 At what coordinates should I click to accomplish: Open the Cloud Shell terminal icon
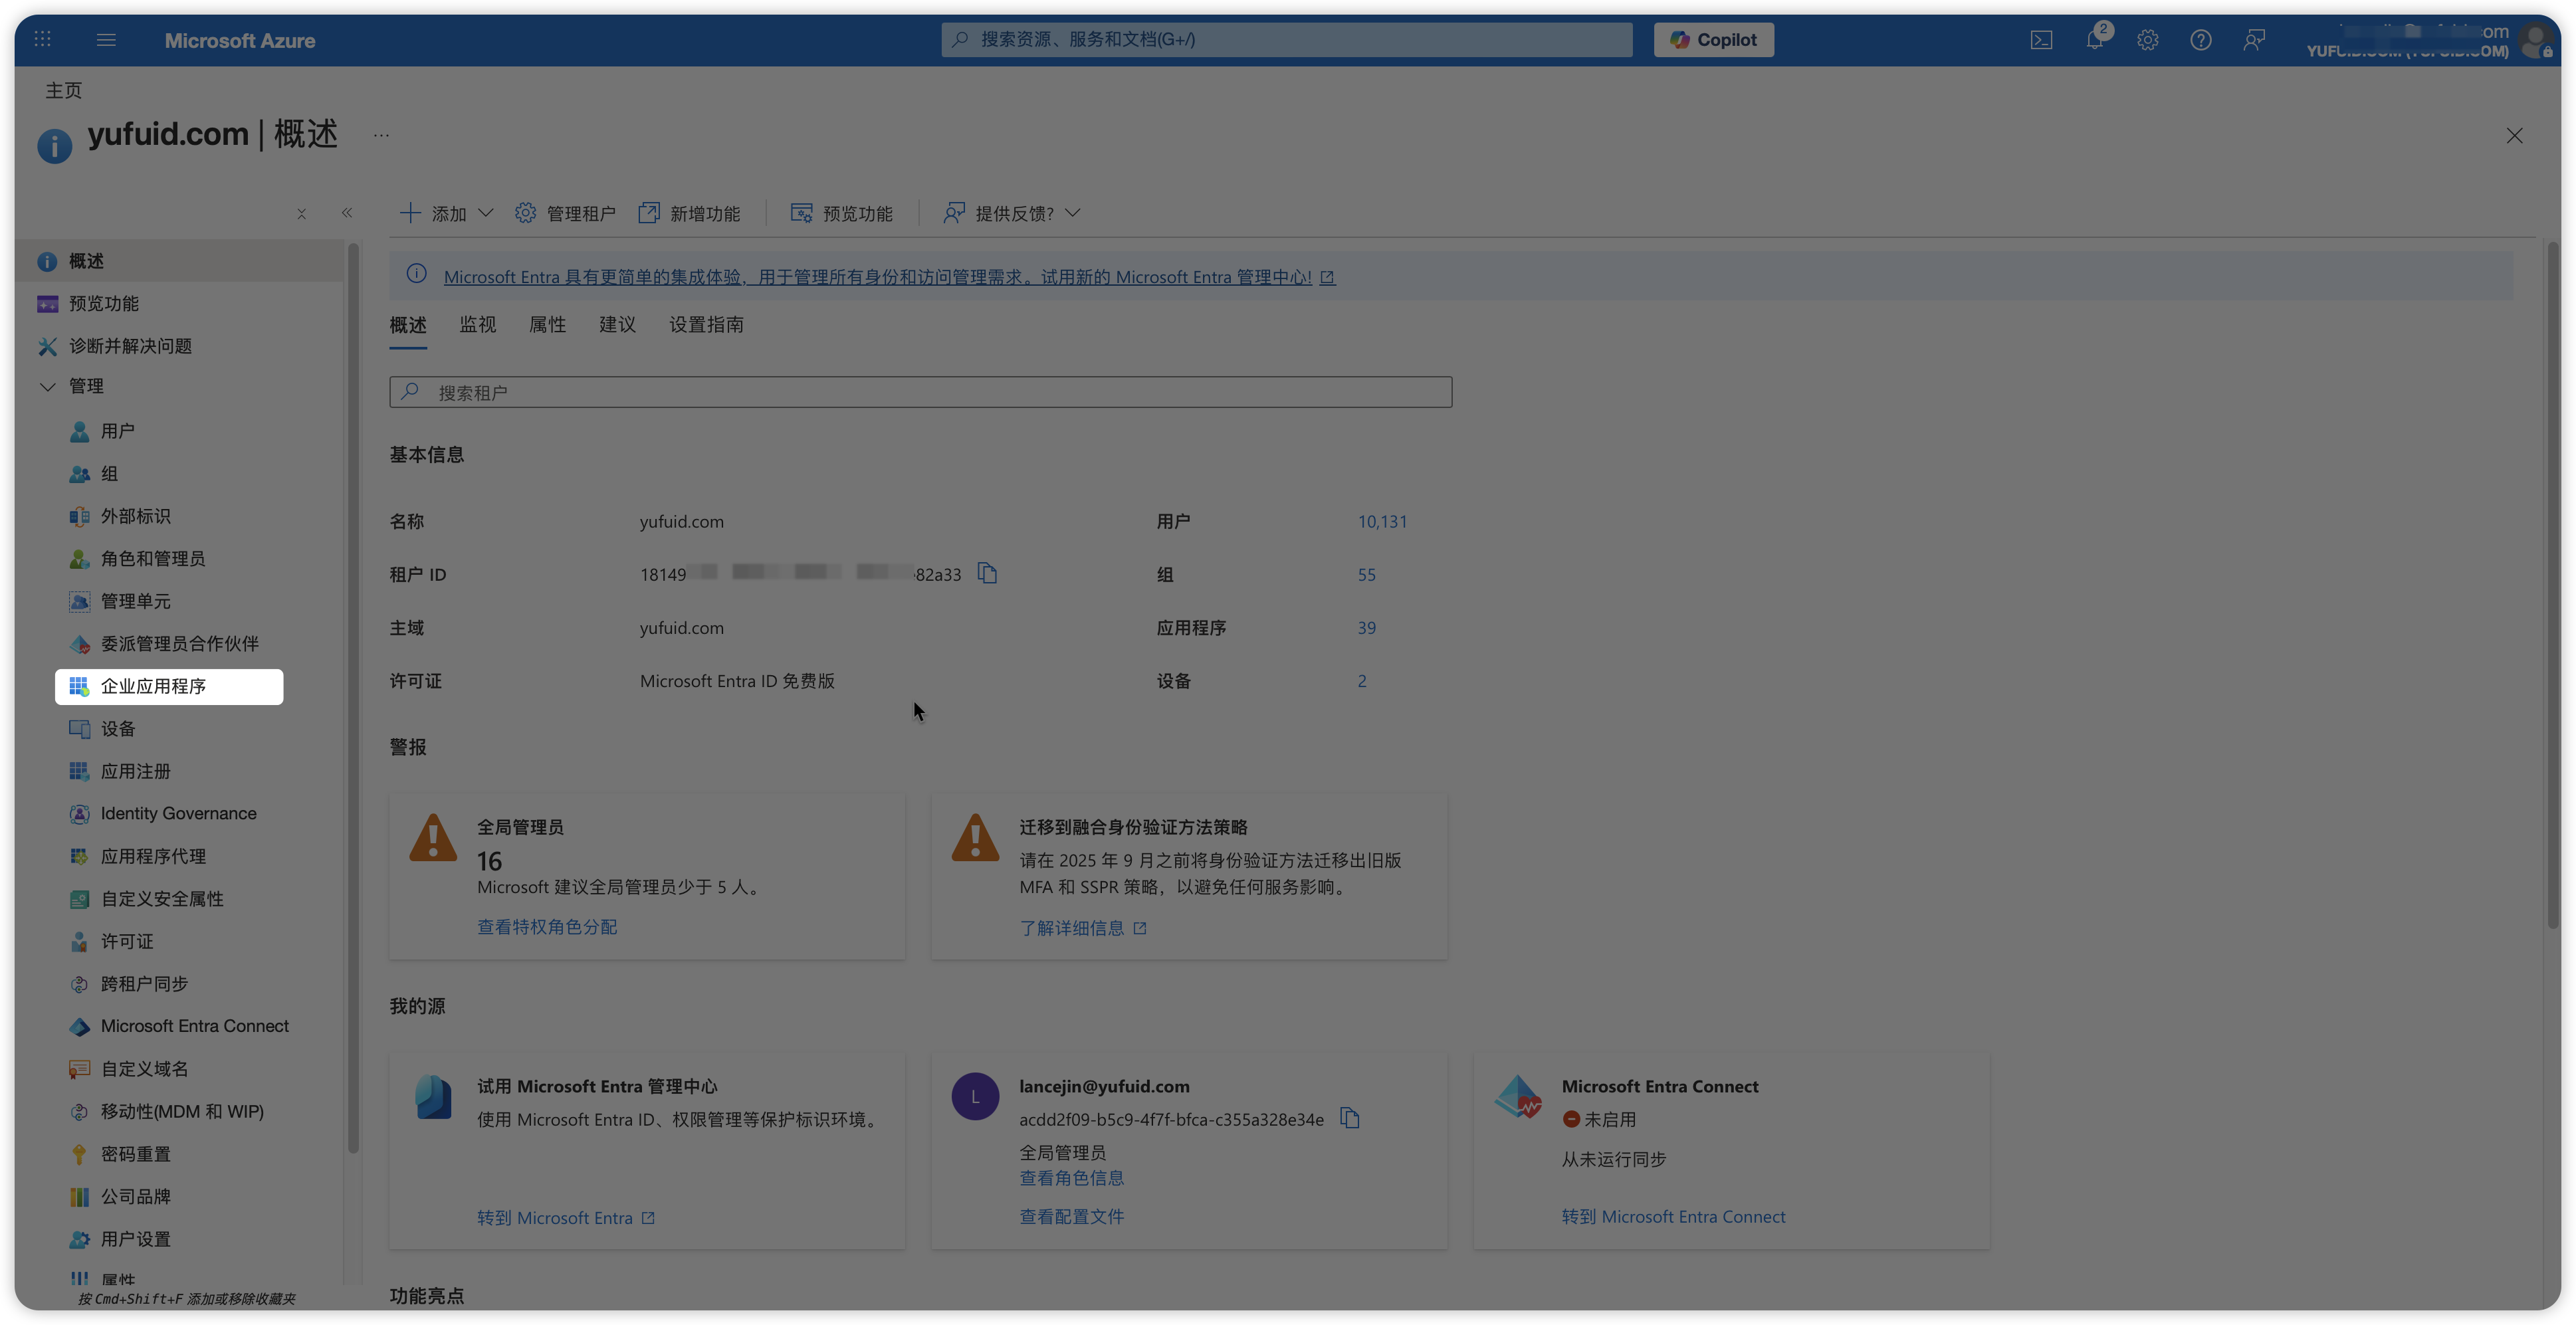tap(2041, 40)
